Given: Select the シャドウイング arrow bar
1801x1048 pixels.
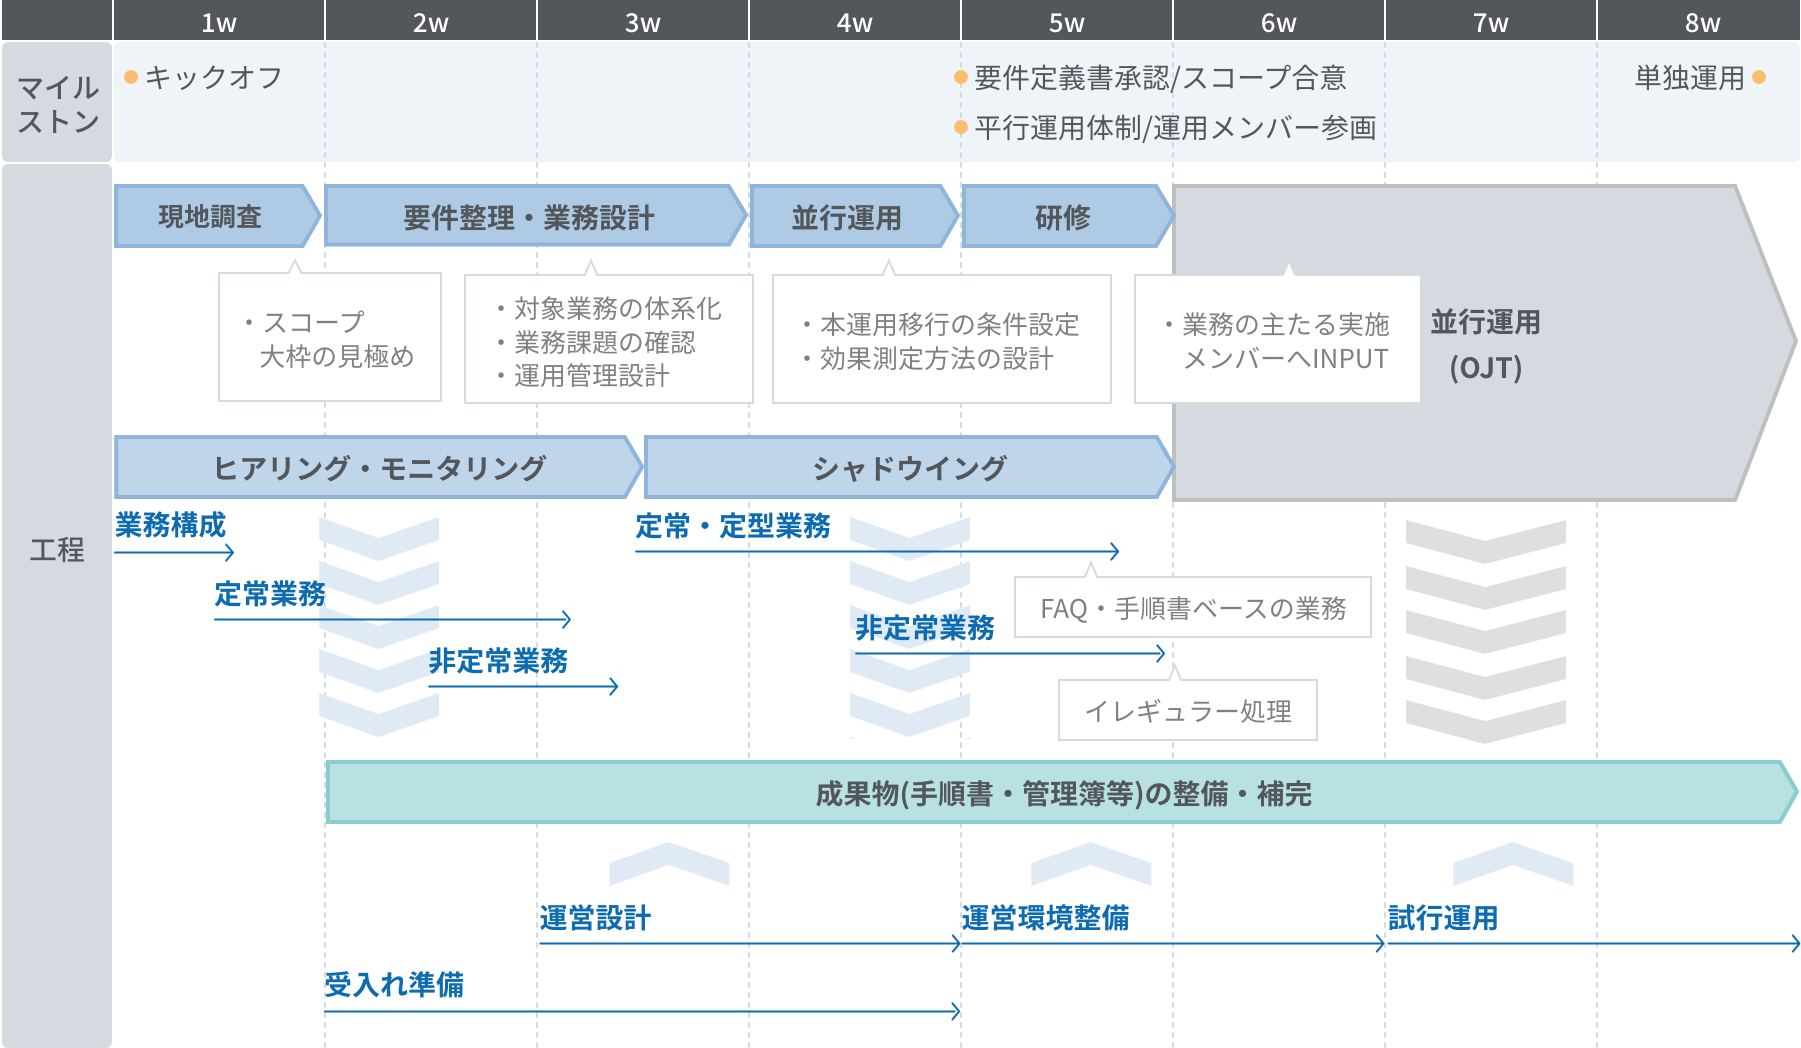Looking at the screenshot, I should click(910, 467).
